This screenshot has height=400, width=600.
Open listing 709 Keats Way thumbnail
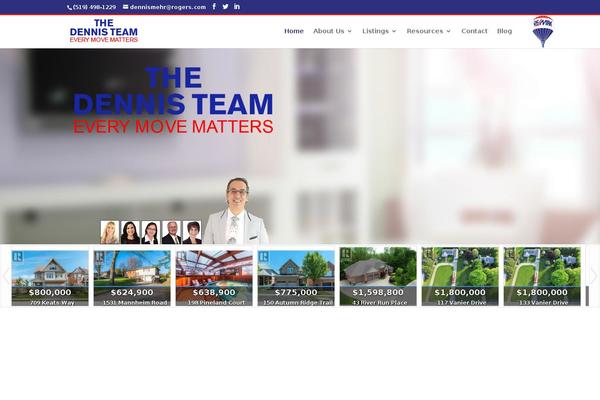(x=50, y=278)
